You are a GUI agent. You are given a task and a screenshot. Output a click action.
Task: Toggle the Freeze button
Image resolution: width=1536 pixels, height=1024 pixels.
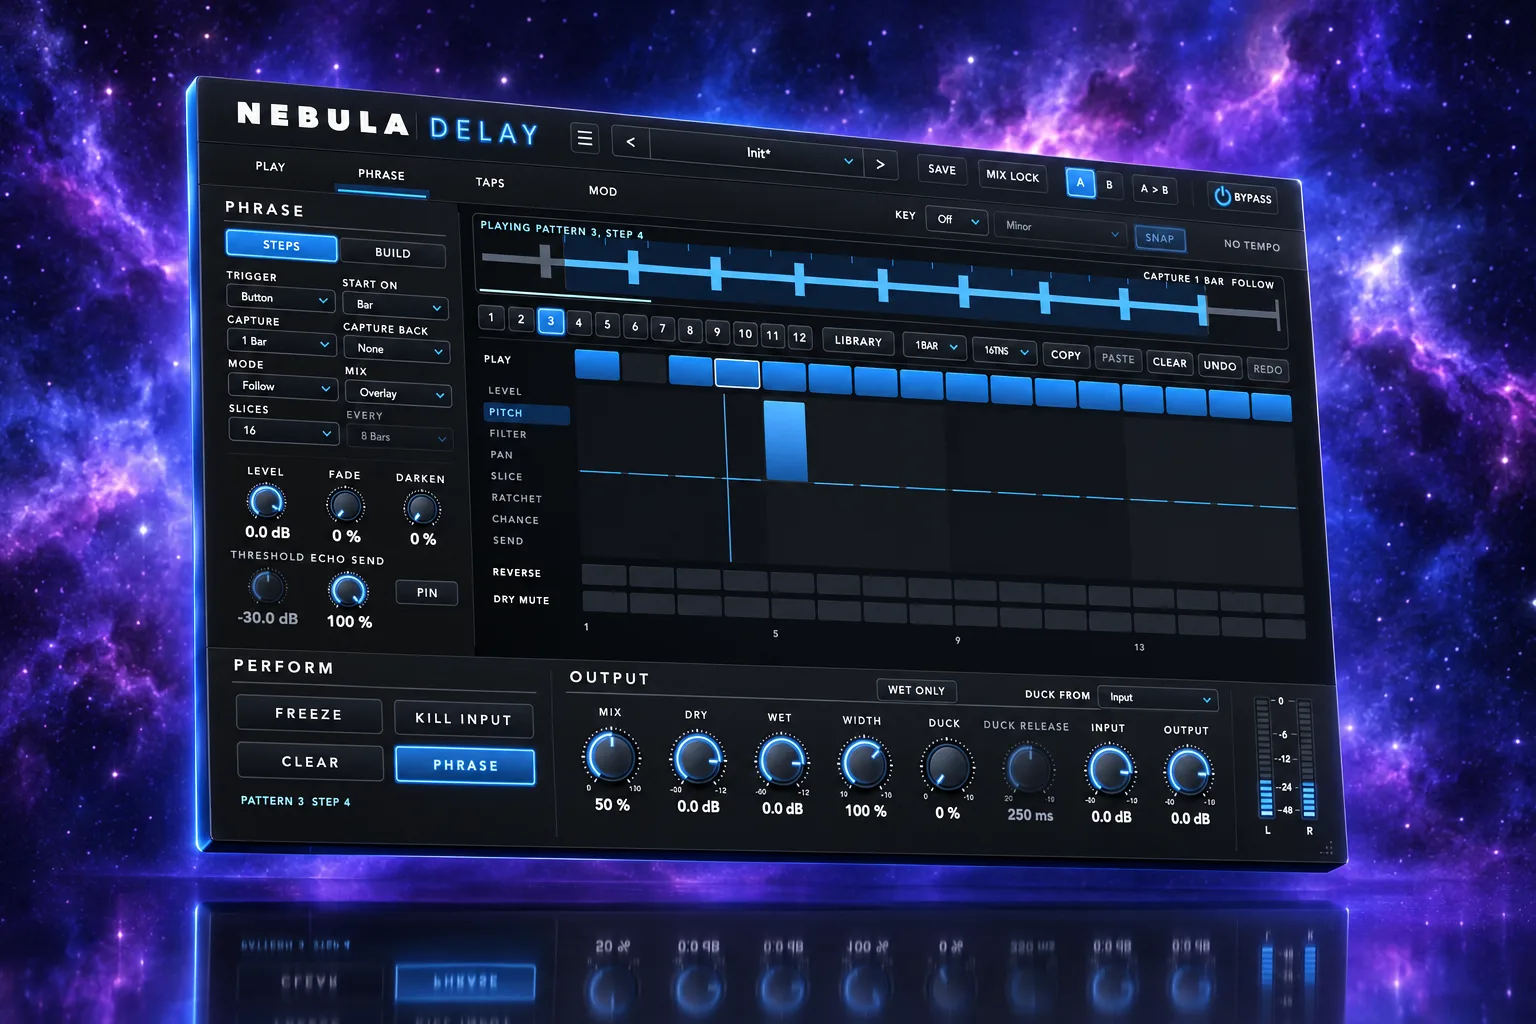point(309,714)
